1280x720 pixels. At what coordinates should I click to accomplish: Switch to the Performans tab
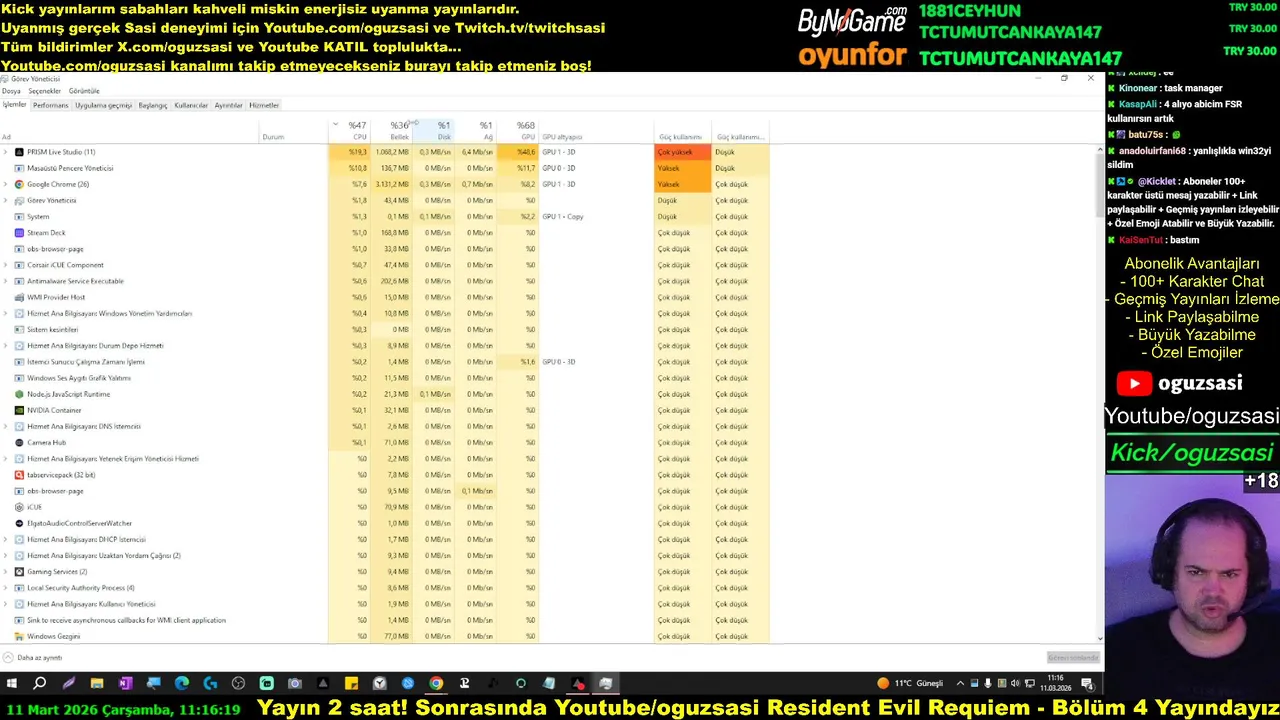click(50, 105)
